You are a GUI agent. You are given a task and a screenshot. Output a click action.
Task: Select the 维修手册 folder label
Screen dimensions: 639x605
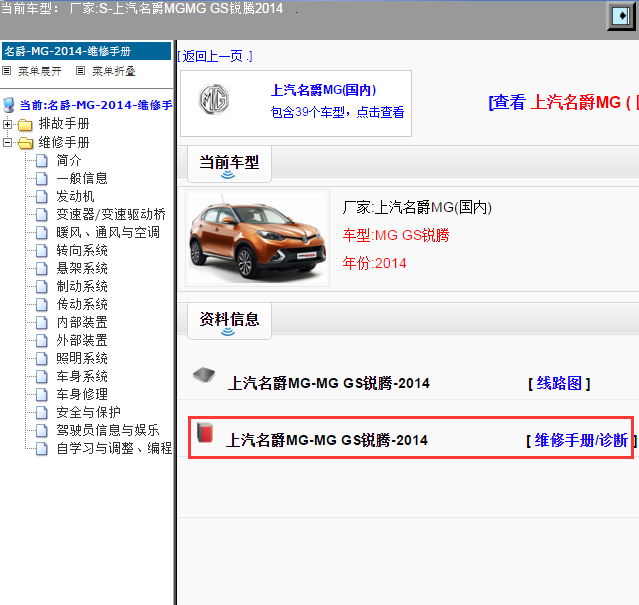(64, 143)
